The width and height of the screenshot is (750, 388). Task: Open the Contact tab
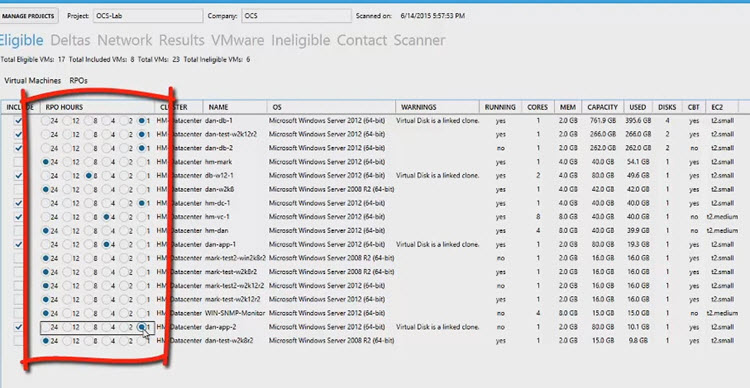tap(362, 40)
